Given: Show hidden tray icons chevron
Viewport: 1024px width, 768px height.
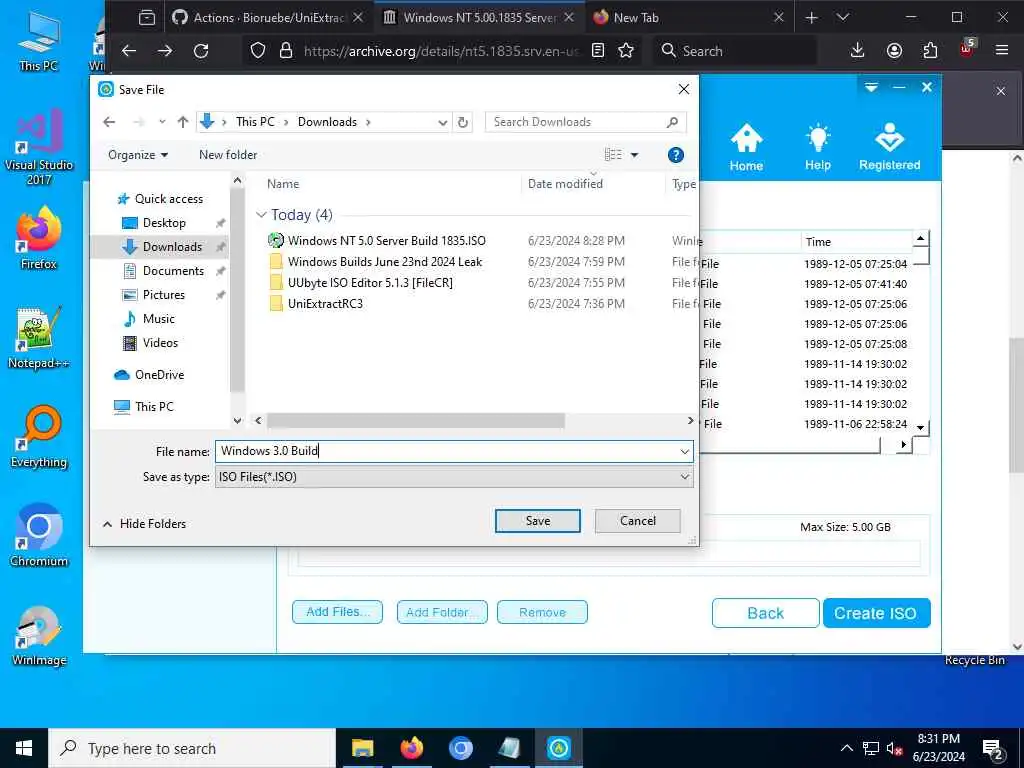Looking at the screenshot, I should coord(846,748).
